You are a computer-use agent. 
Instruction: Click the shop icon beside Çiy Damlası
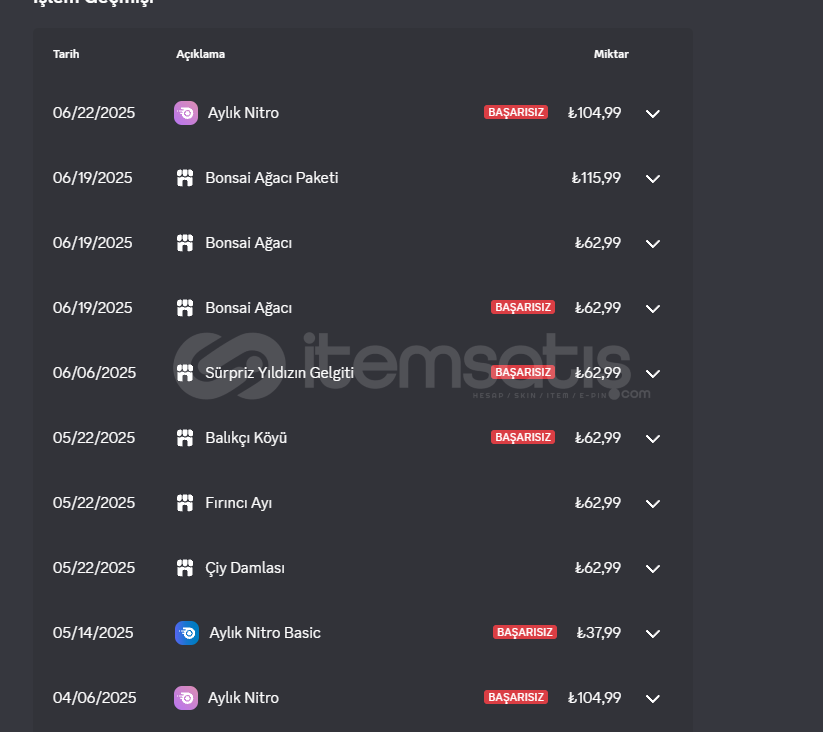tap(185, 568)
